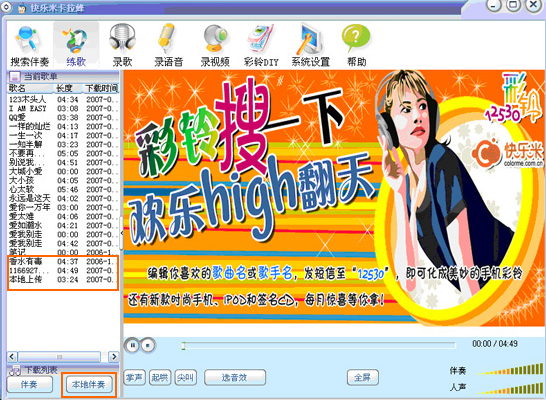Select song 笔记
Viewport: 546px width, 400px height.
pos(63,252)
